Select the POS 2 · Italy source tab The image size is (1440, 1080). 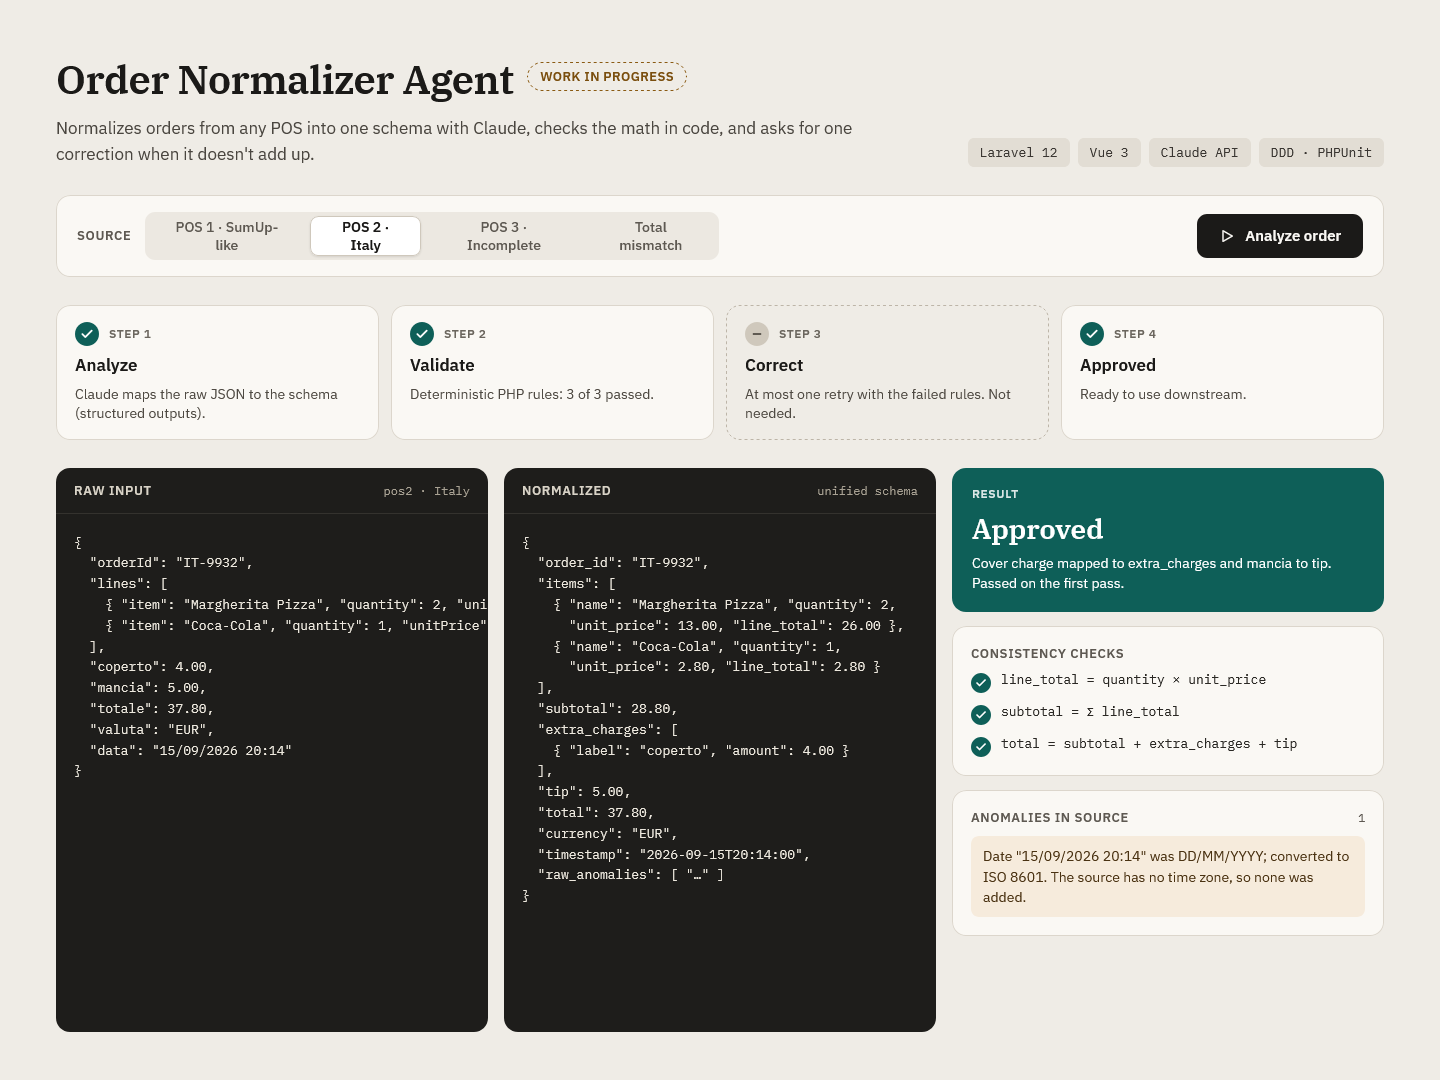365,236
